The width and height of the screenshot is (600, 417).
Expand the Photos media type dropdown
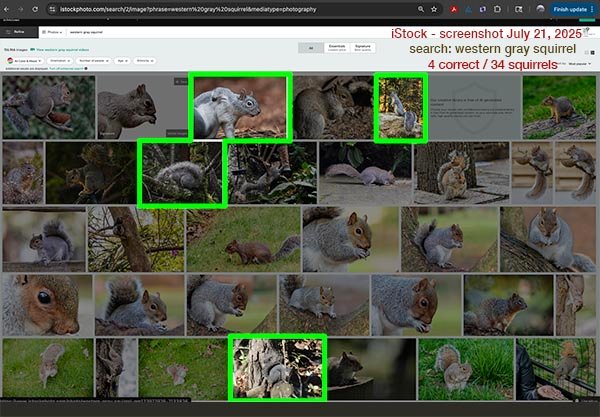point(52,32)
